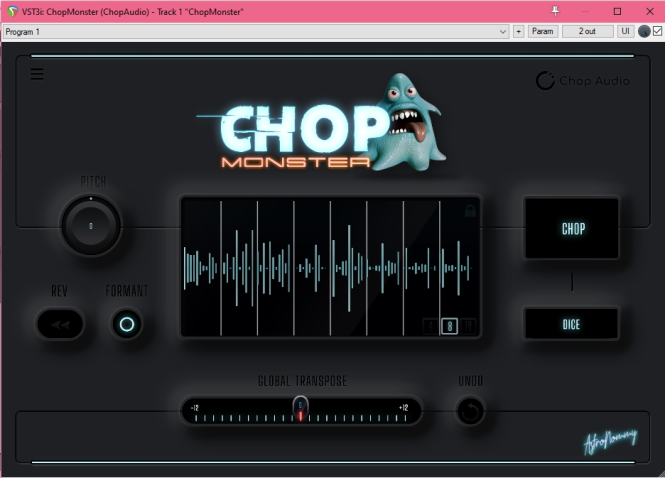The height and width of the screenshot is (478, 665).
Task: Click the PITCH knob
Action: (x=91, y=226)
